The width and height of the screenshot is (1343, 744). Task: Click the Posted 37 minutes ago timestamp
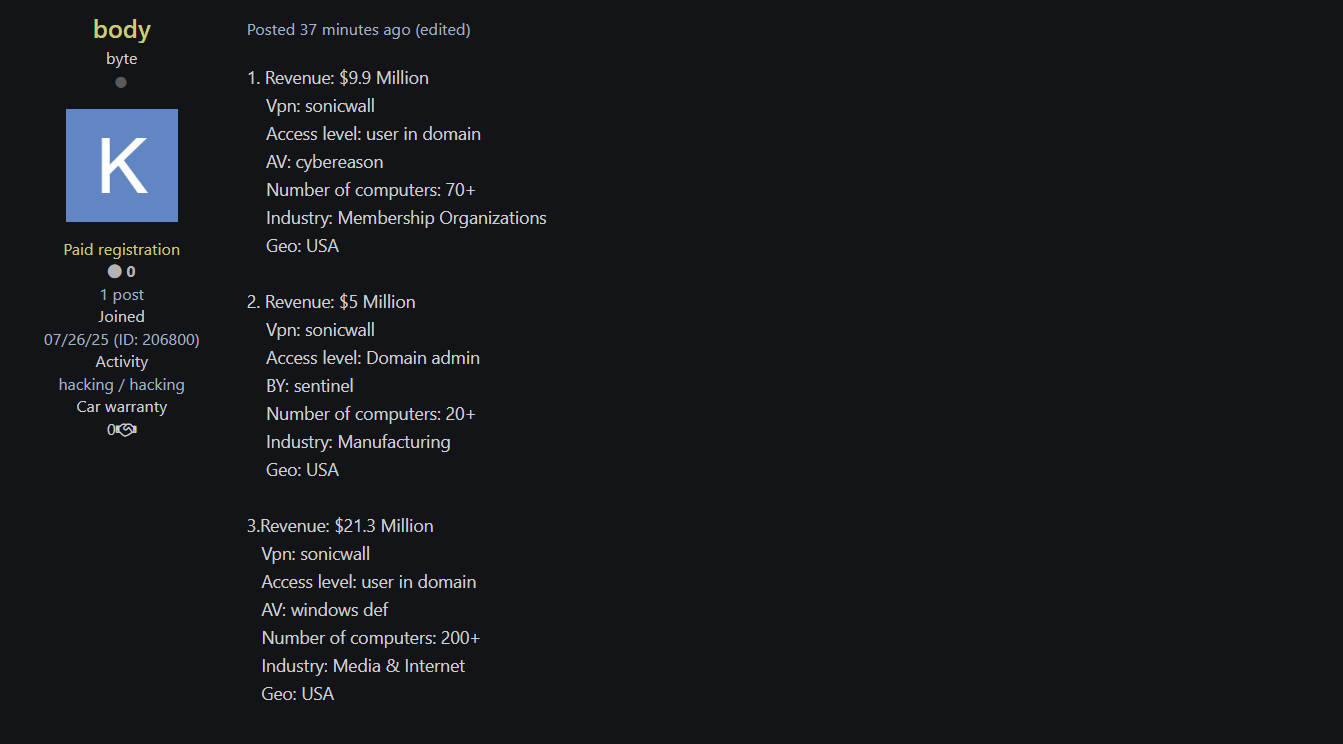(328, 30)
